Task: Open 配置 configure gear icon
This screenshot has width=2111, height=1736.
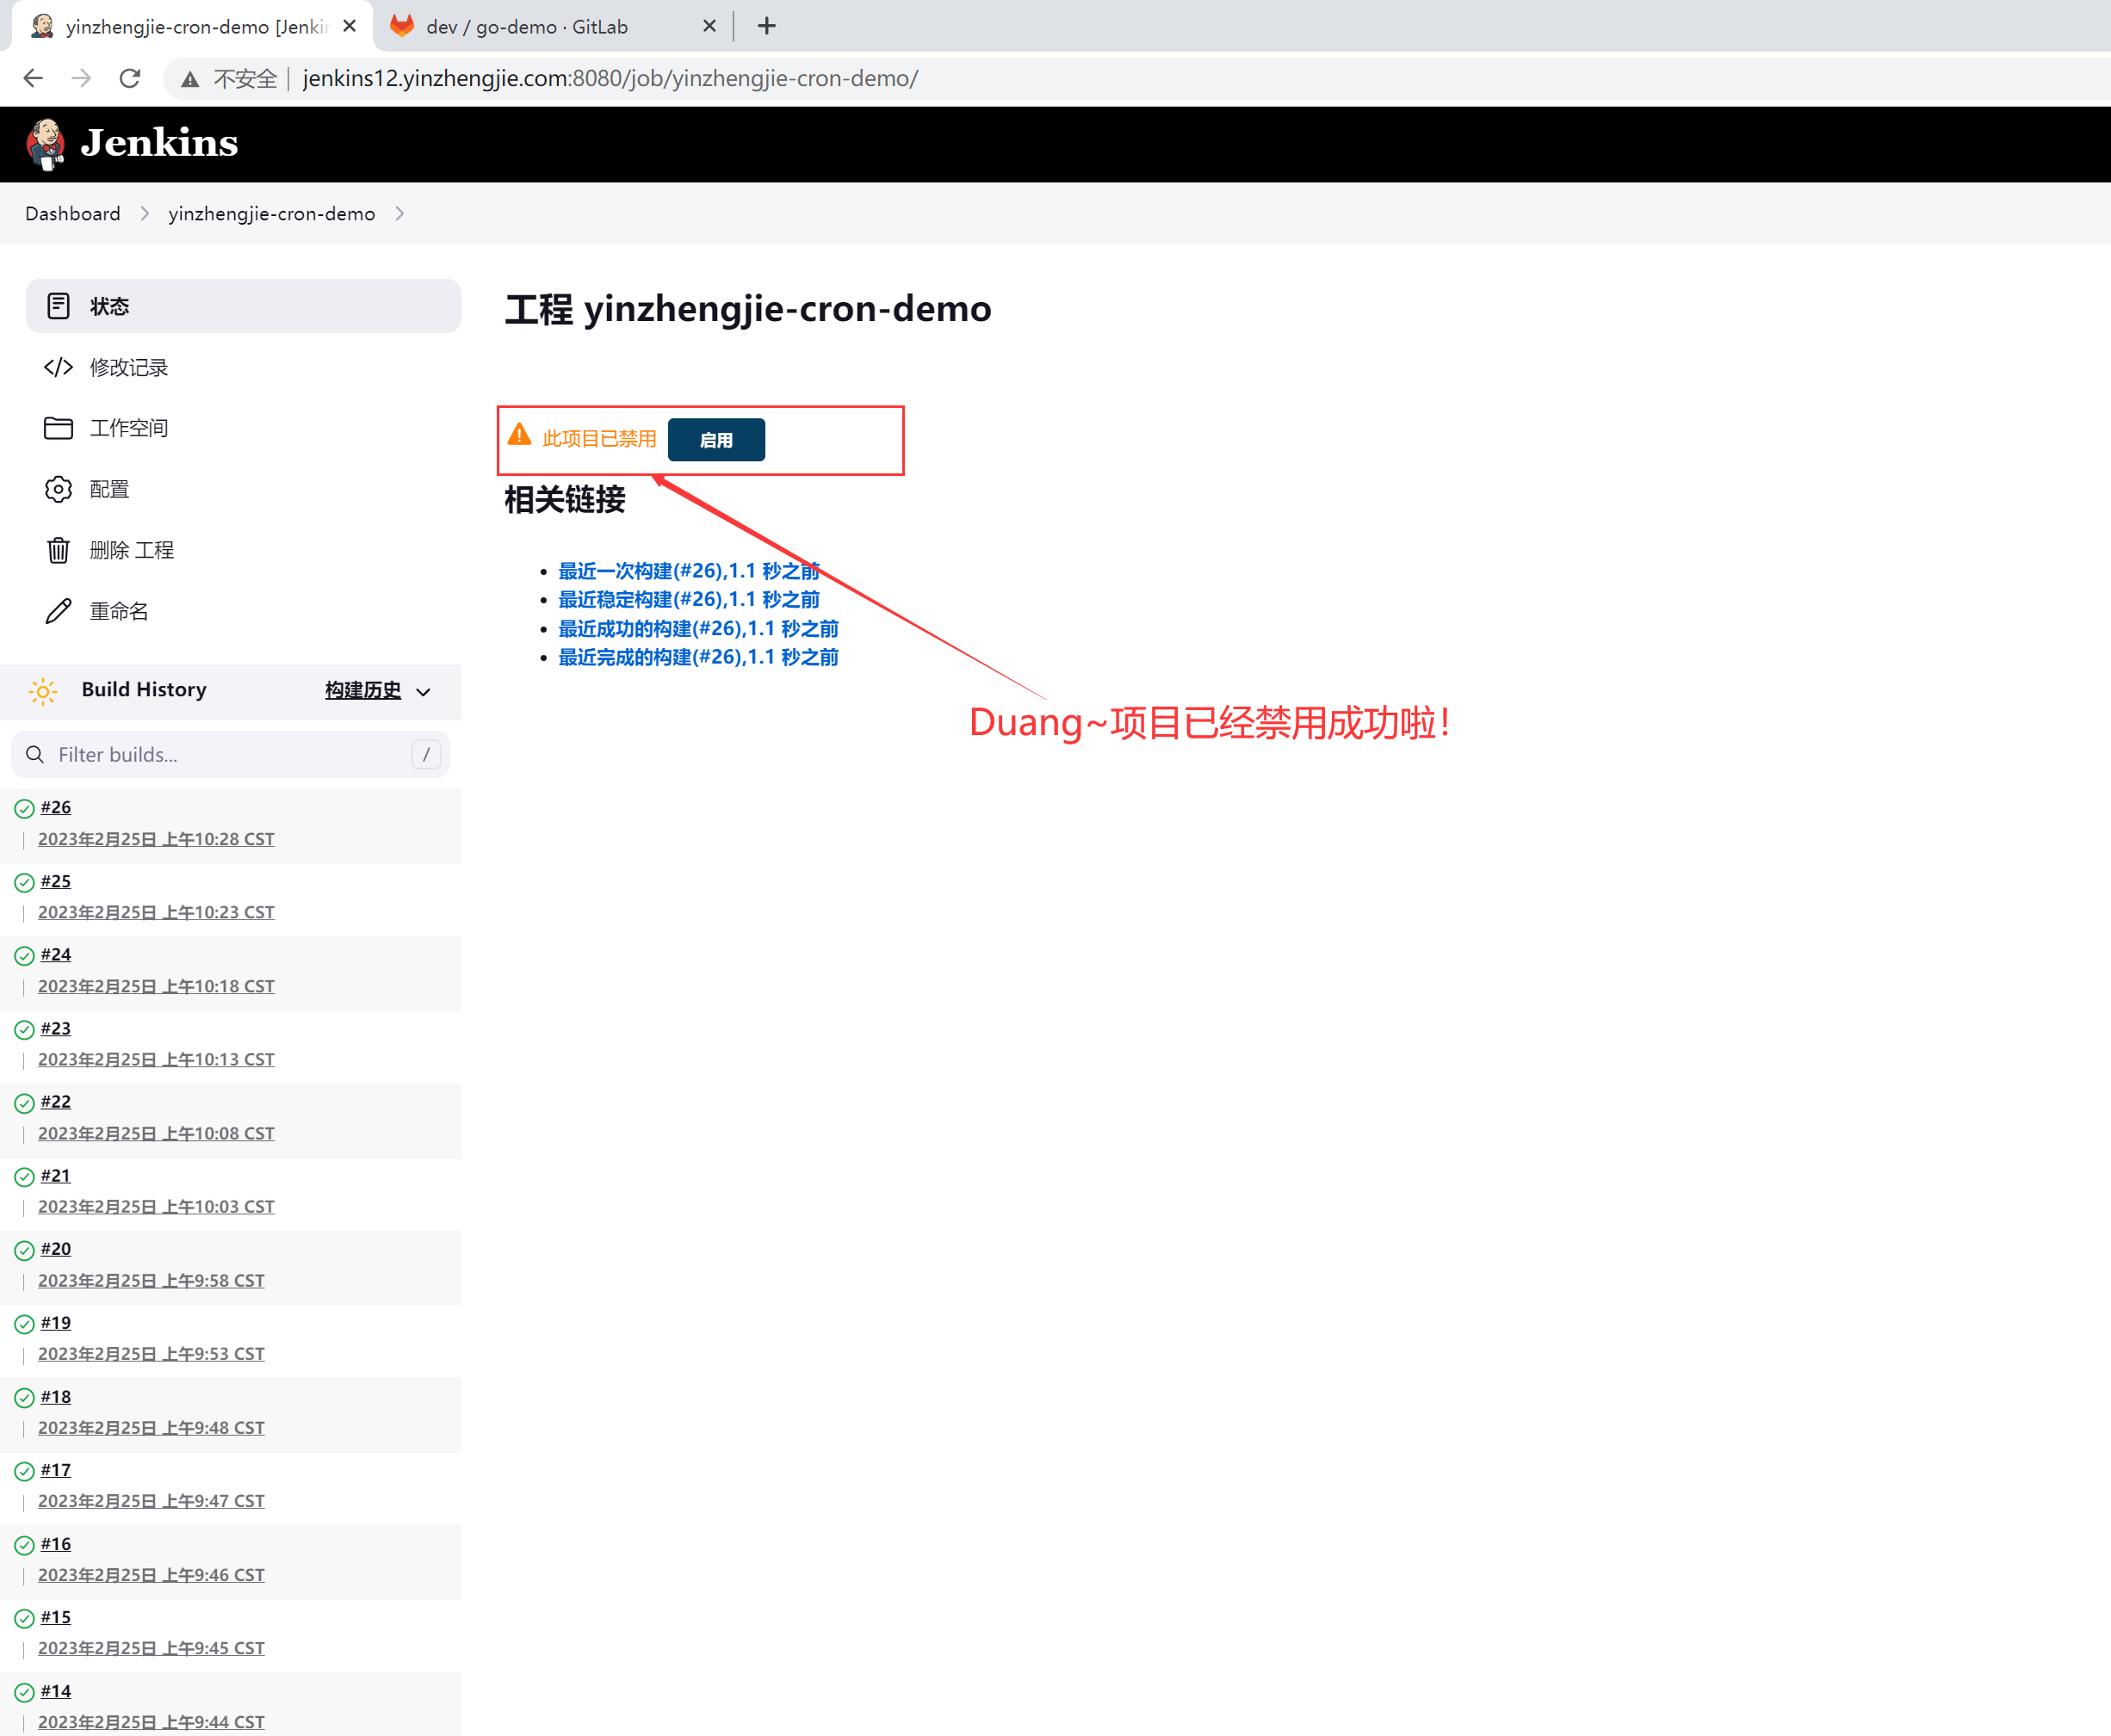Action: [58, 489]
